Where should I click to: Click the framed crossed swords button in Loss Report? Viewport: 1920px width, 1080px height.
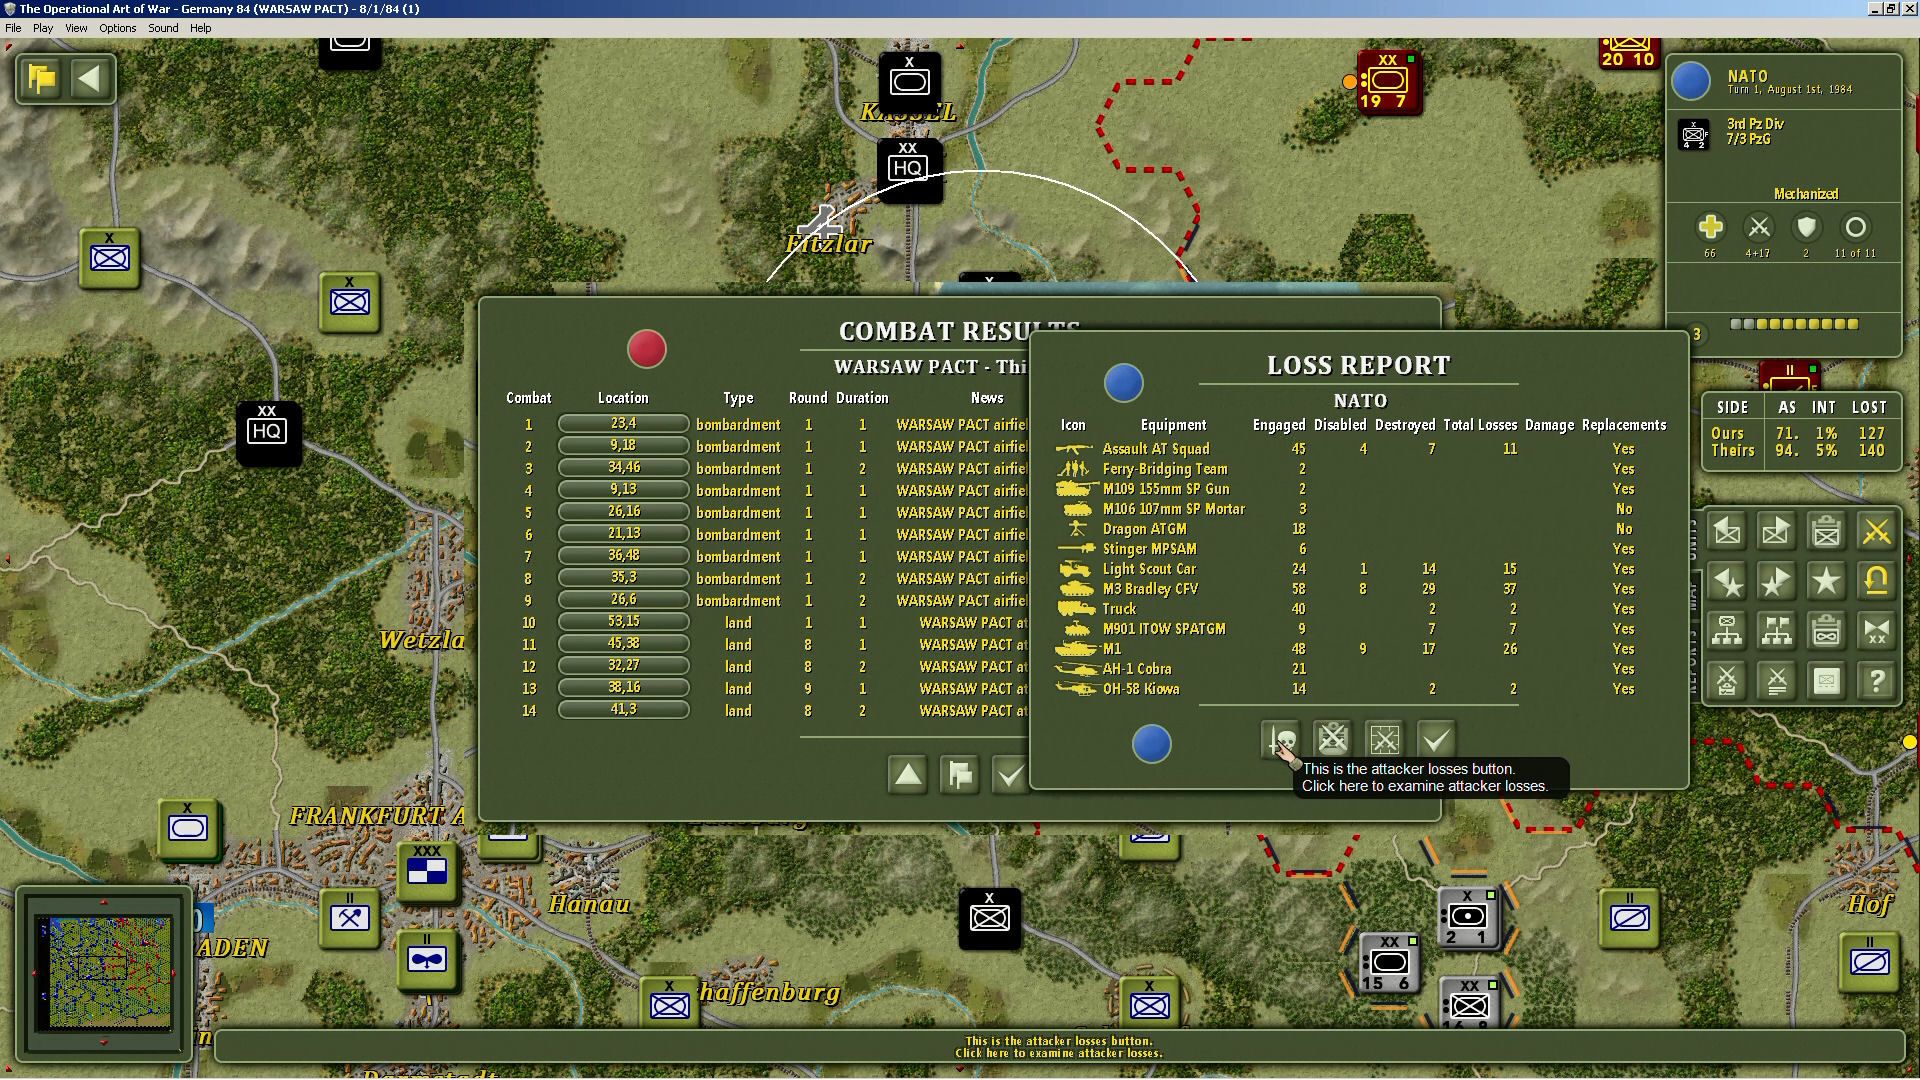1385,740
